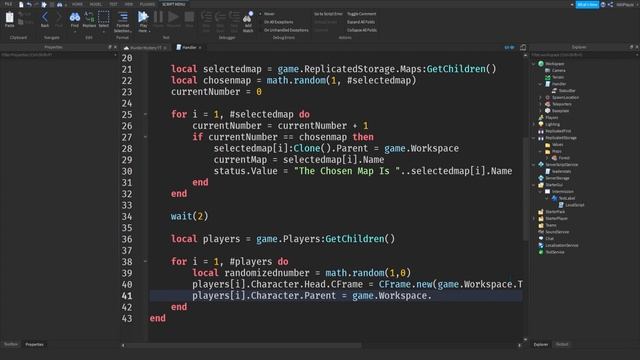Collapse the for loop at line 38

pyautogui.click(x=146, y=262)
